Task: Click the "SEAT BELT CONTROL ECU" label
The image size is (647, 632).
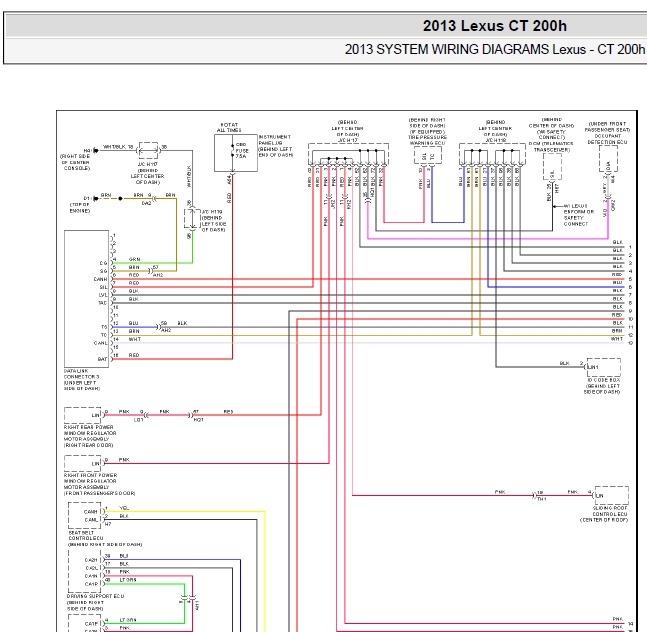Action: click(x=86, y=535)
